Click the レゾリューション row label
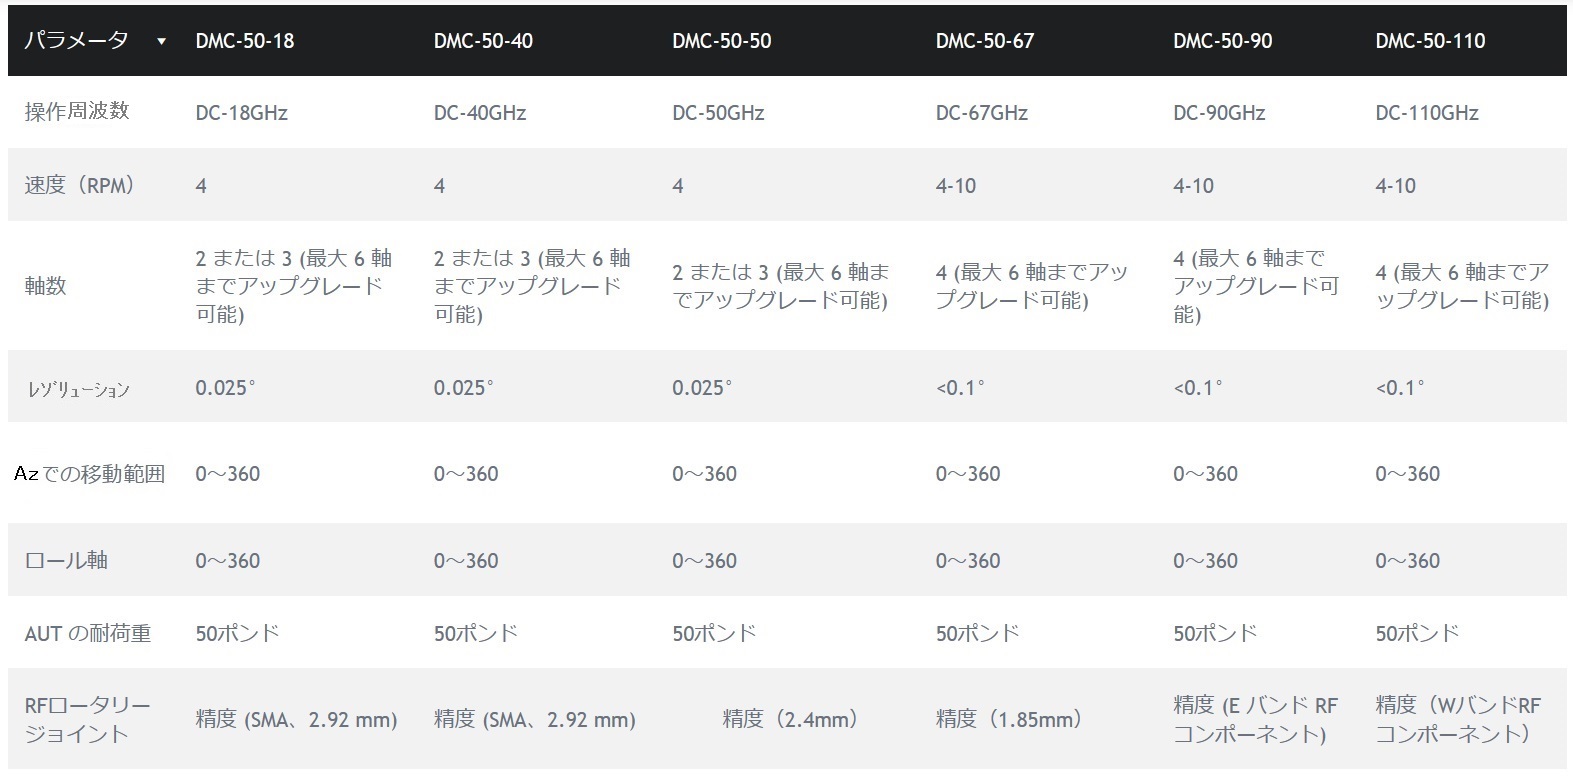The height and width of the screenshot is (777, 1573). [x=78, y=389]
